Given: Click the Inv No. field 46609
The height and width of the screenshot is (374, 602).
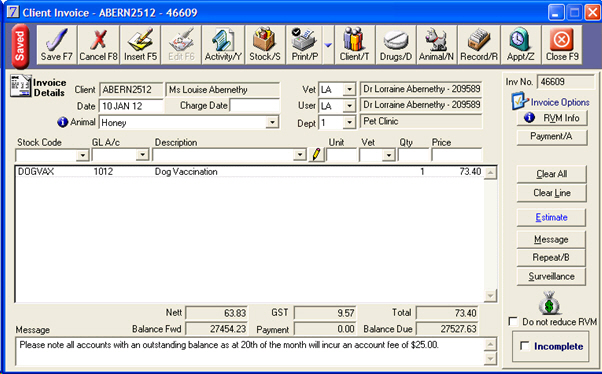Looking at the screenshot, I should pyautogui.click(x=565, y=82).
